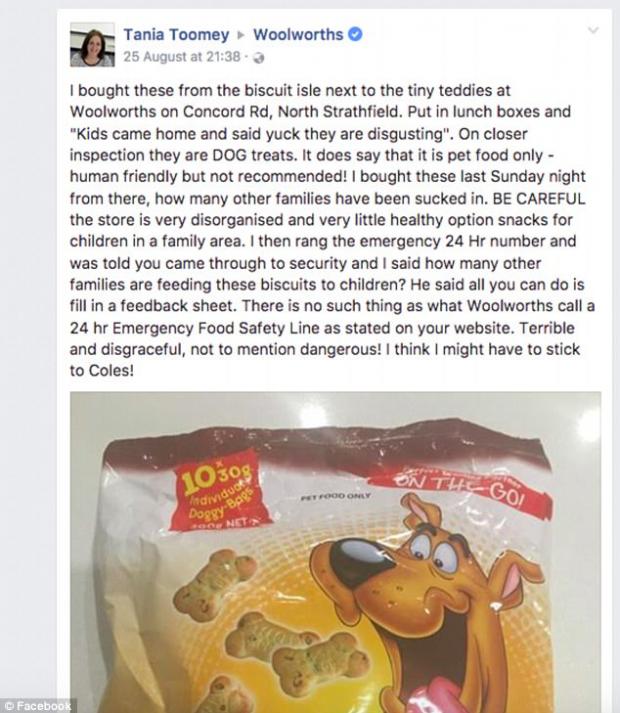Click the Tania Toomey name link
This screenshot has height=713, width=620.
pyautogui.click(x=176, y=35)
